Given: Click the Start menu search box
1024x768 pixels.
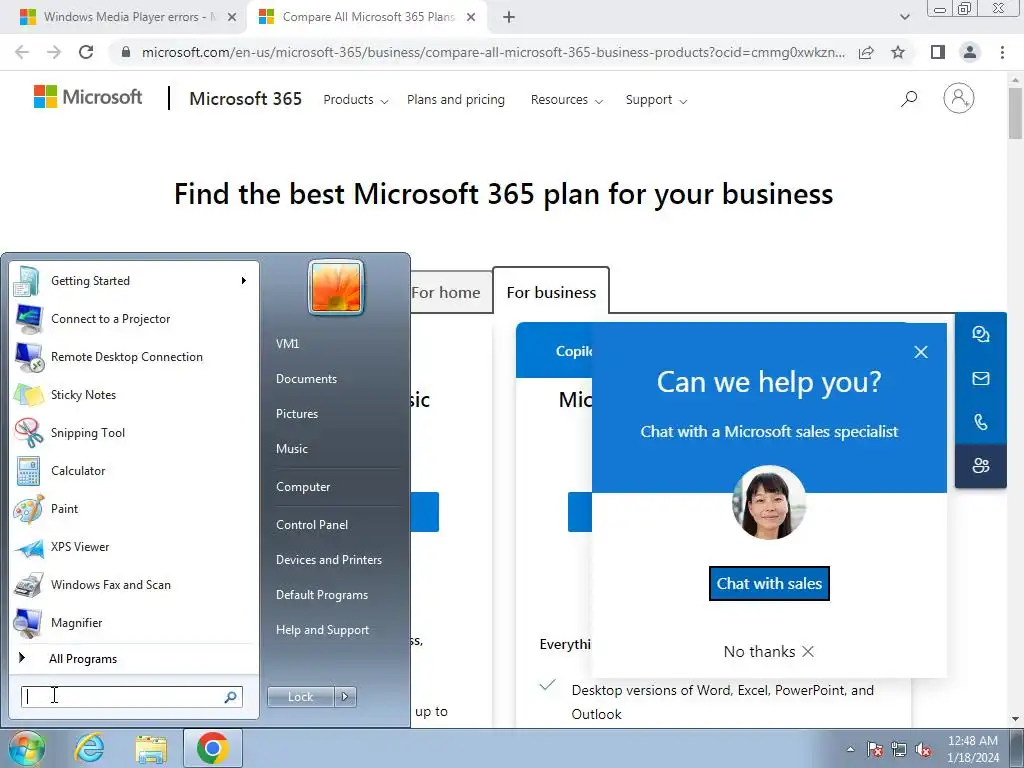Looking at the screenshot, I should 131,697.
